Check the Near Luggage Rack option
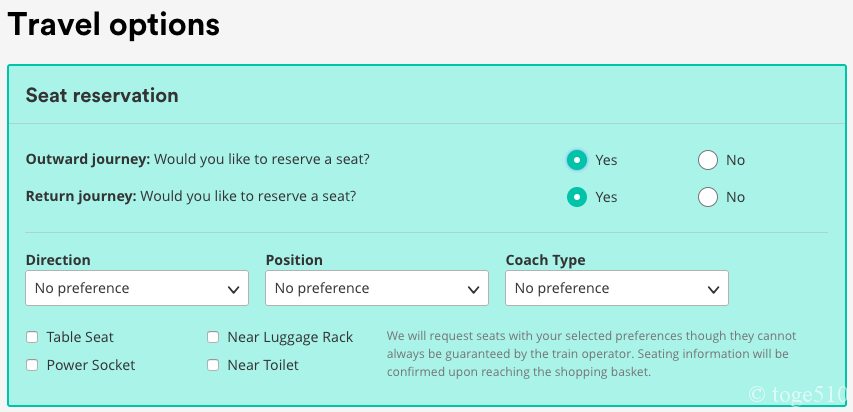This screenshot has width=853, height=412. click(213, 337)
